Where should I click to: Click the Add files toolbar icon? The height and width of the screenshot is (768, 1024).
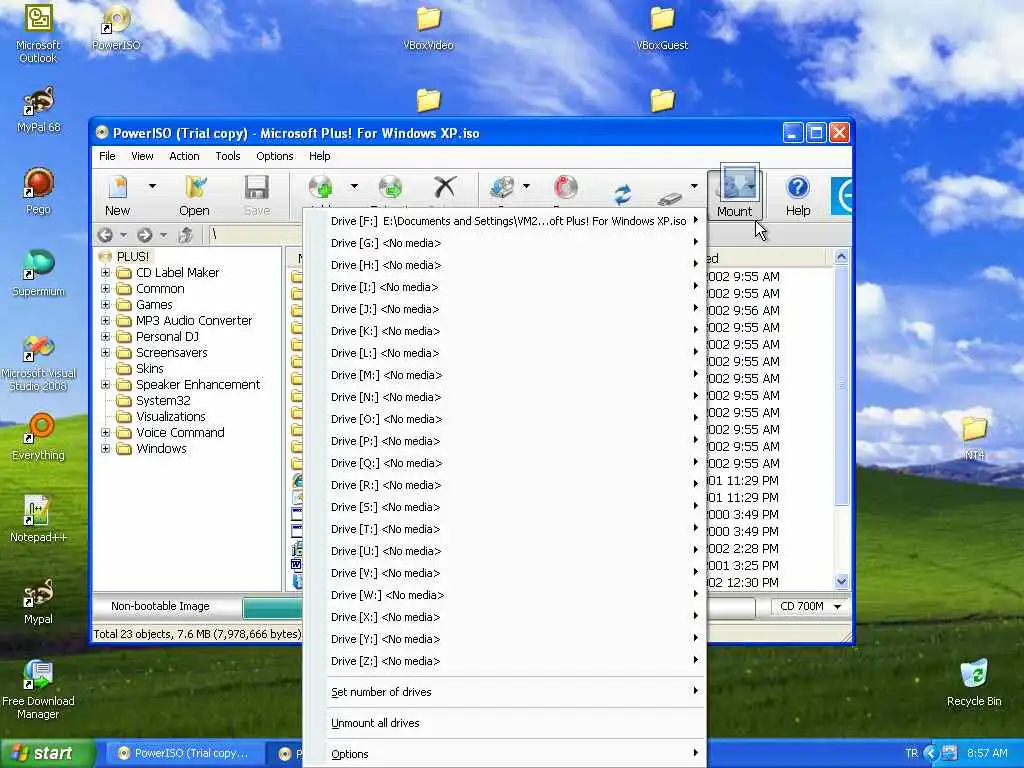(321, 187)
